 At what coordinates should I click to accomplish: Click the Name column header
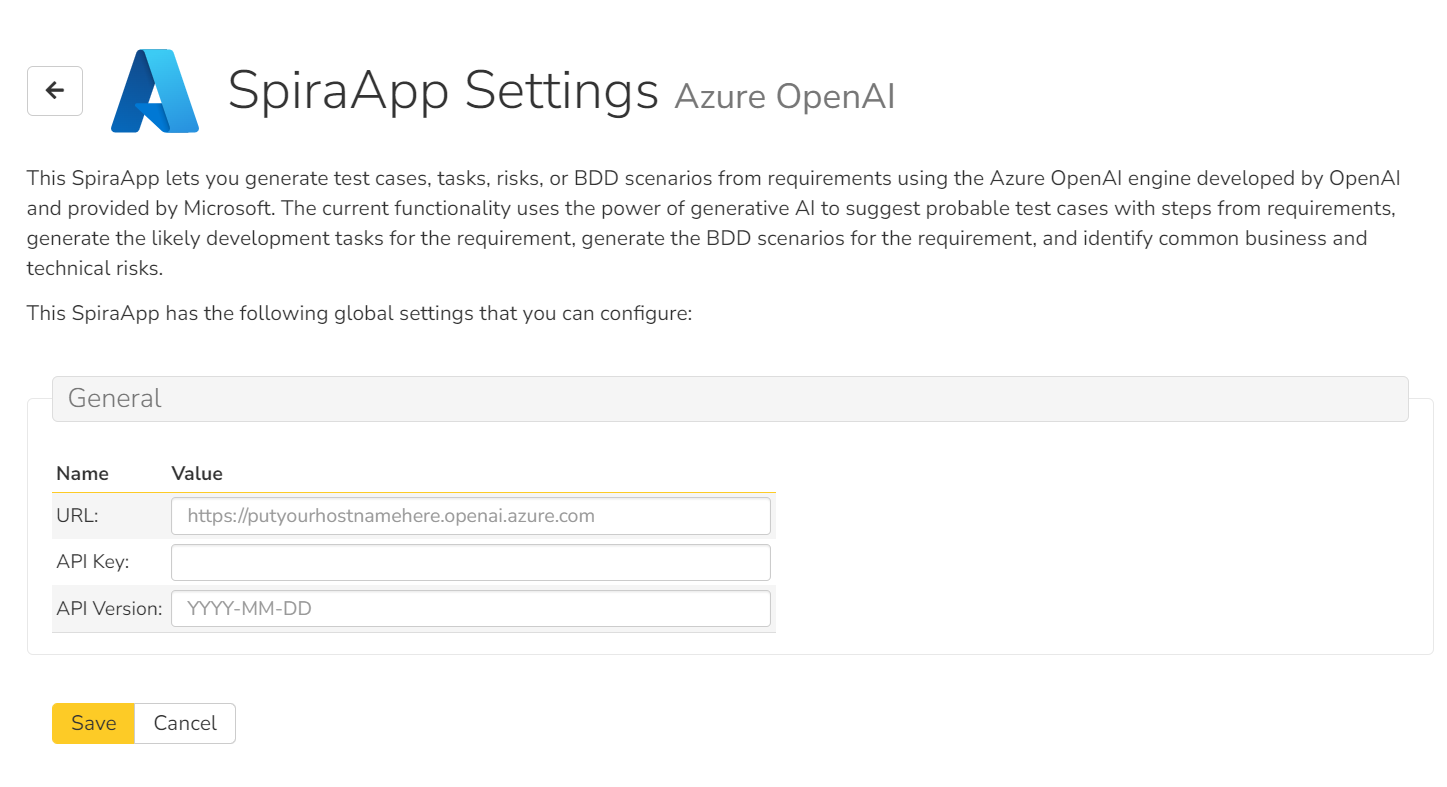tap(82, 473)
